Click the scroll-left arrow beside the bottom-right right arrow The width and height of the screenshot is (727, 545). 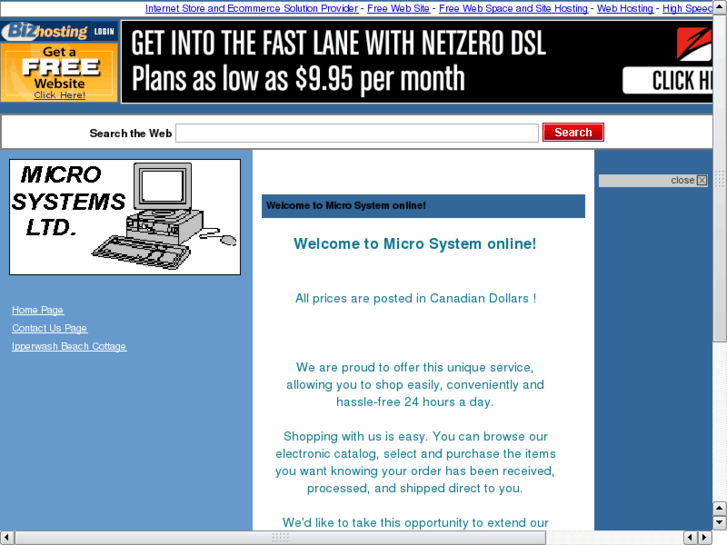click(x=691, y=538)
